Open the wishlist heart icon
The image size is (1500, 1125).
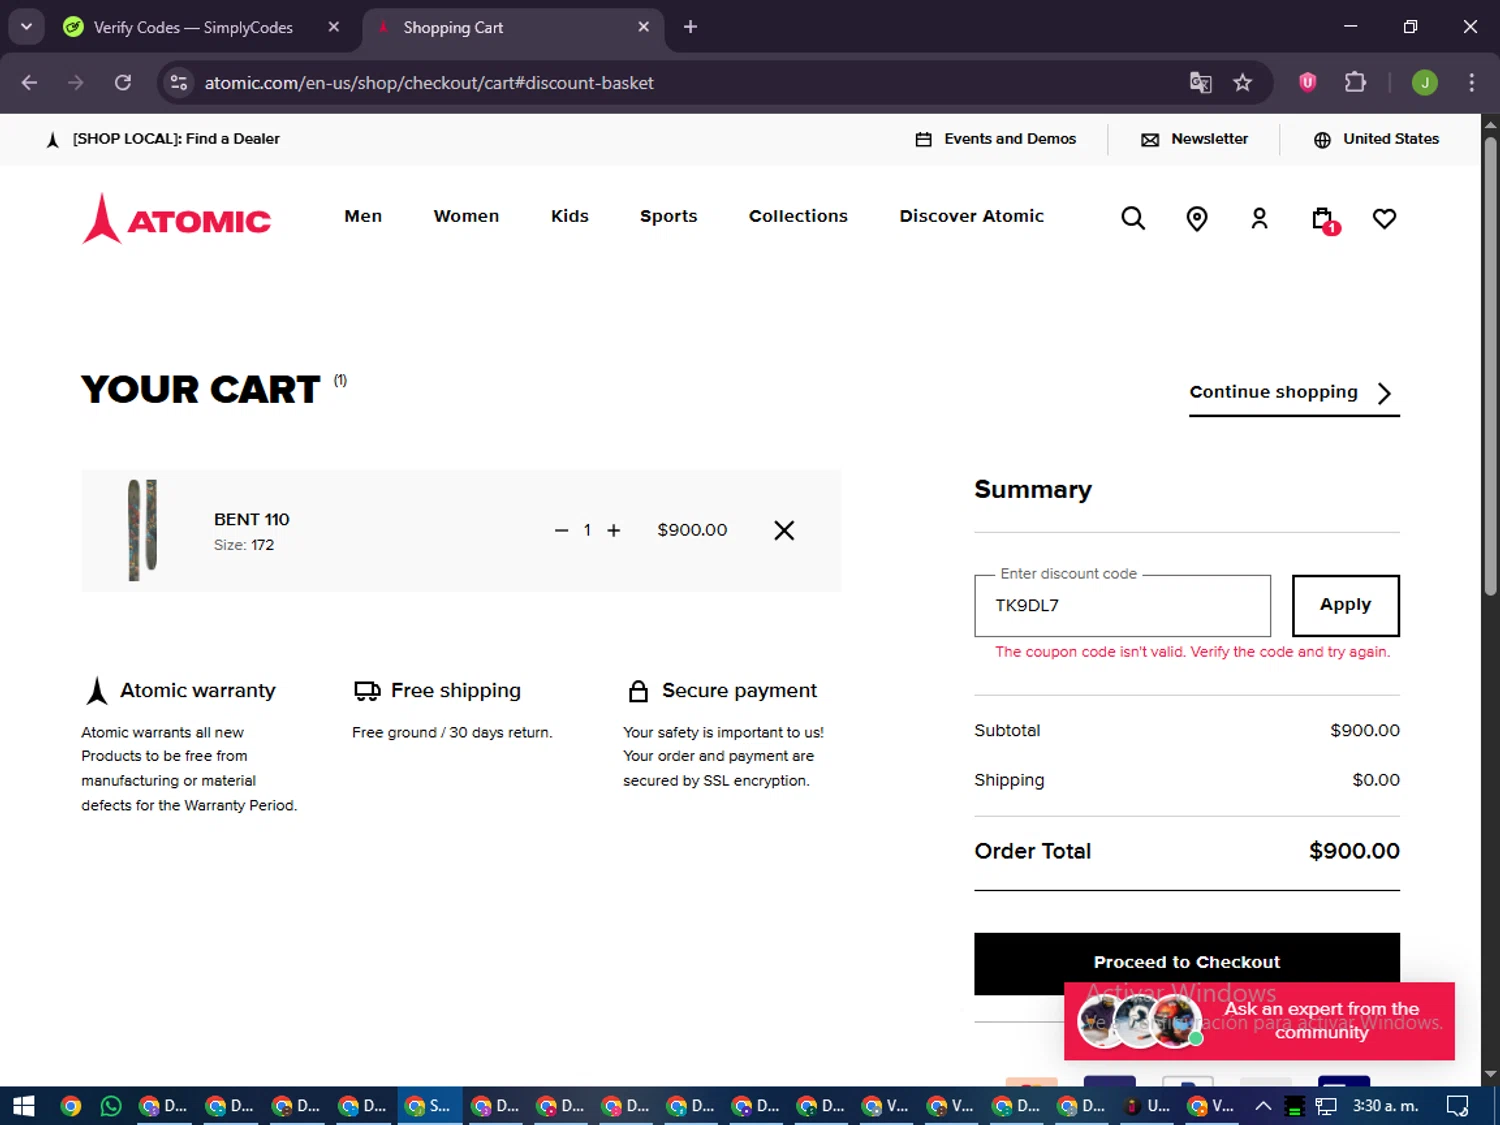click(1384, 218)
